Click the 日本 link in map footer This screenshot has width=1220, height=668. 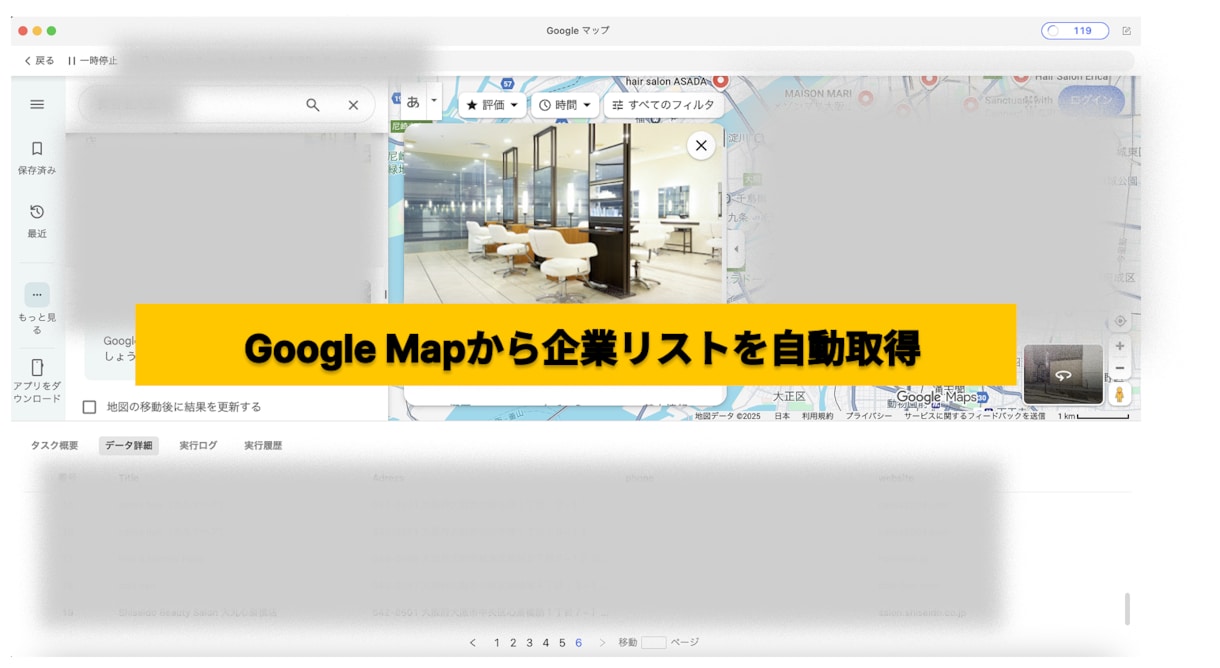[782, 416]
